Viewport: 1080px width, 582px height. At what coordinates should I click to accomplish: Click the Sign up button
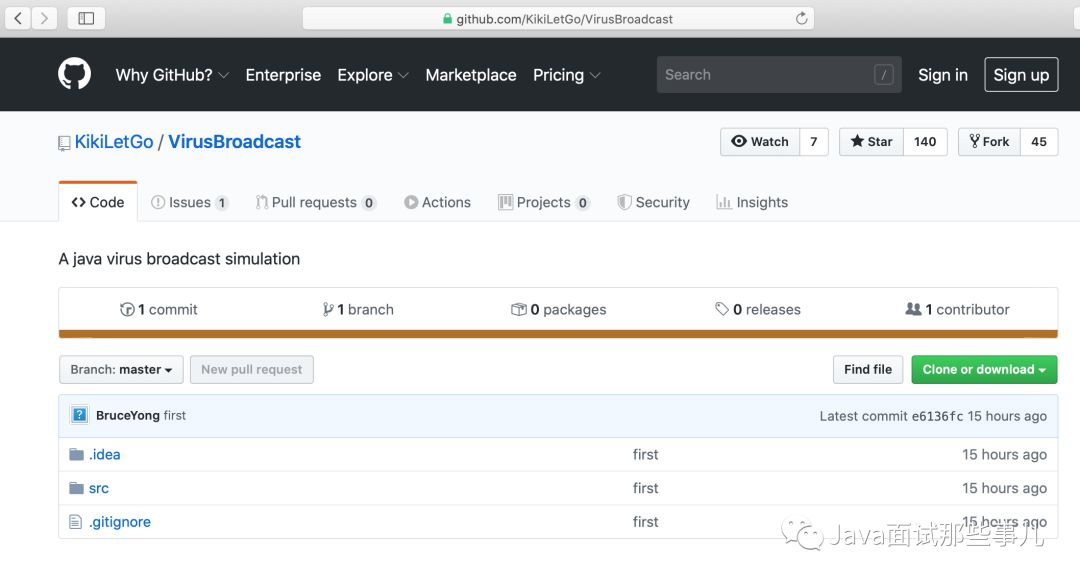click(x=1021, y=74)
